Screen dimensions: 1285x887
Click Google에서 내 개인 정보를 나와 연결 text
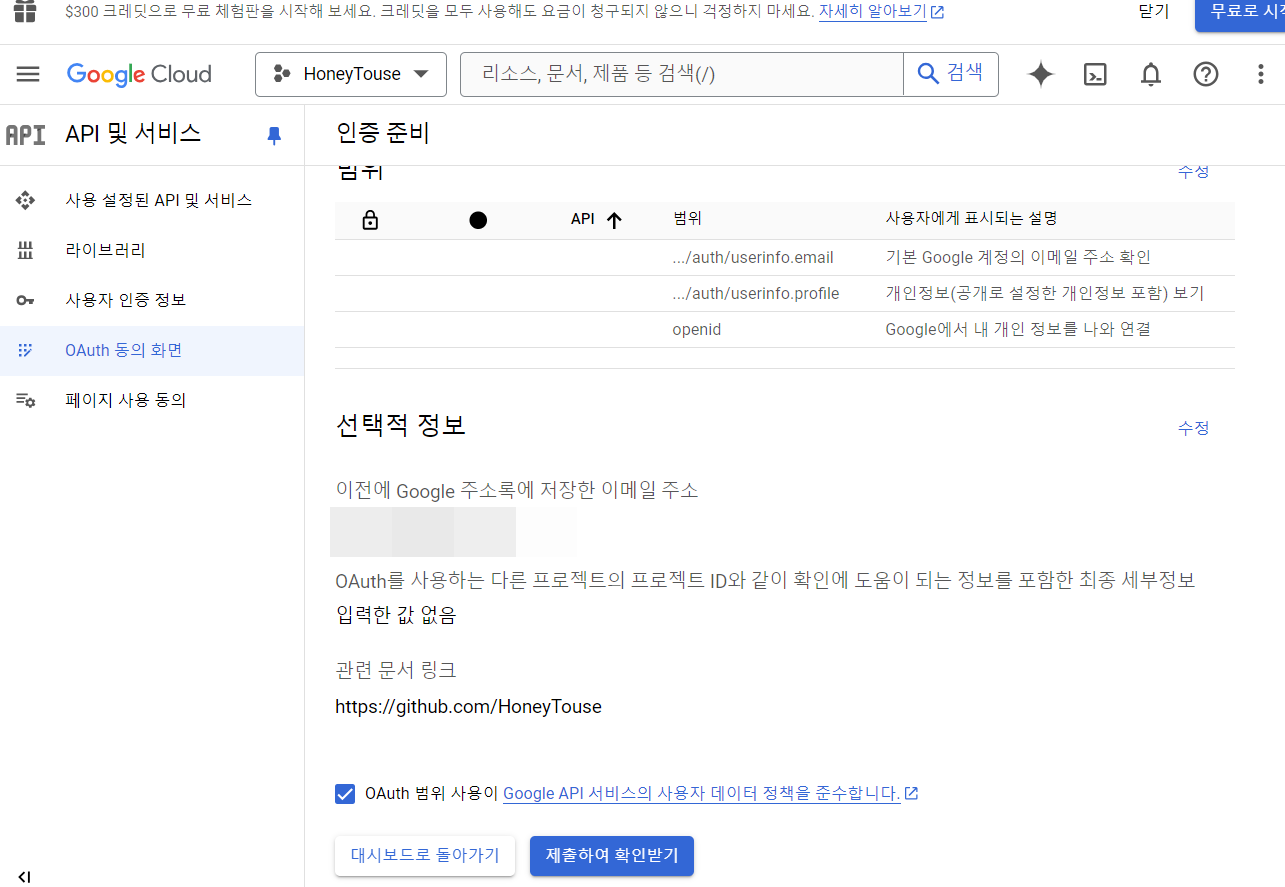pyautogui.click(x=1018, y=330)
